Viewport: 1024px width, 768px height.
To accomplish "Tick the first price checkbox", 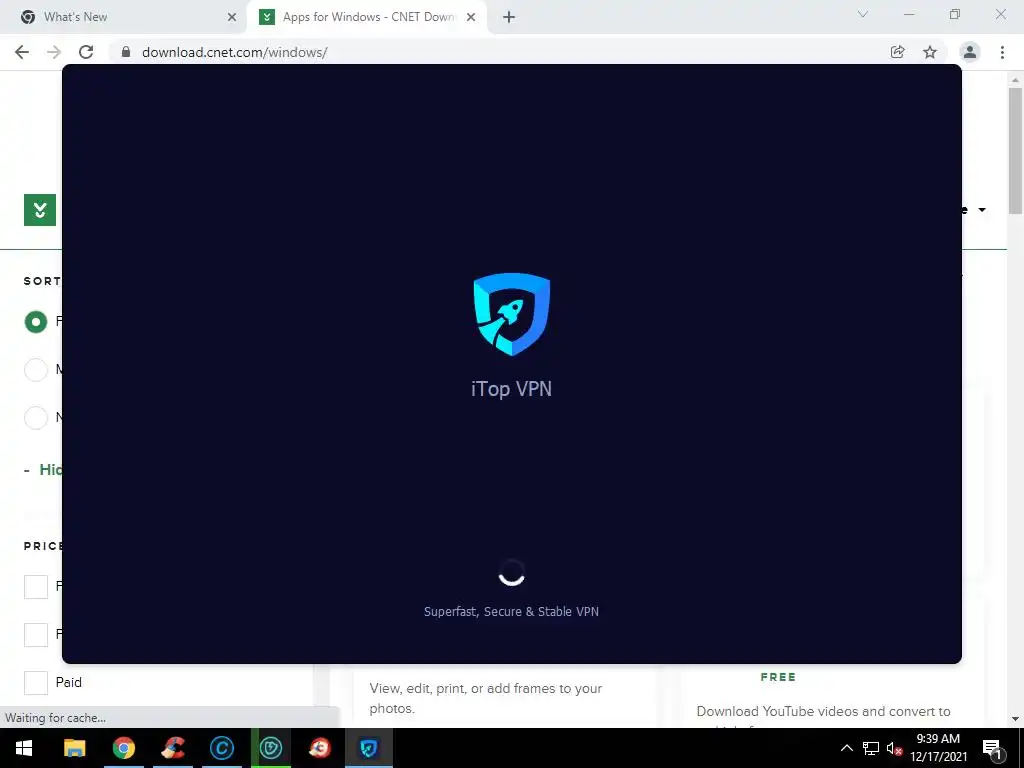I will 36,586.
